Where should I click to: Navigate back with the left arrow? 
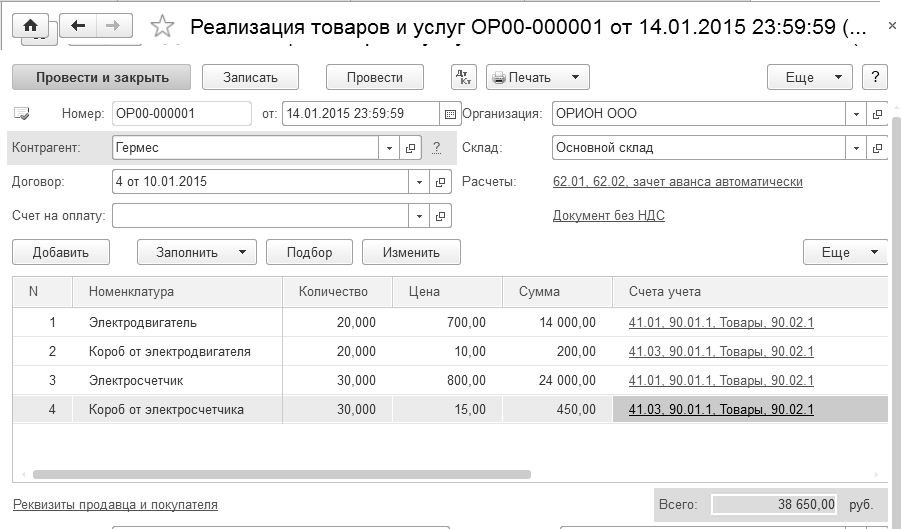click(x=78, y=26)
